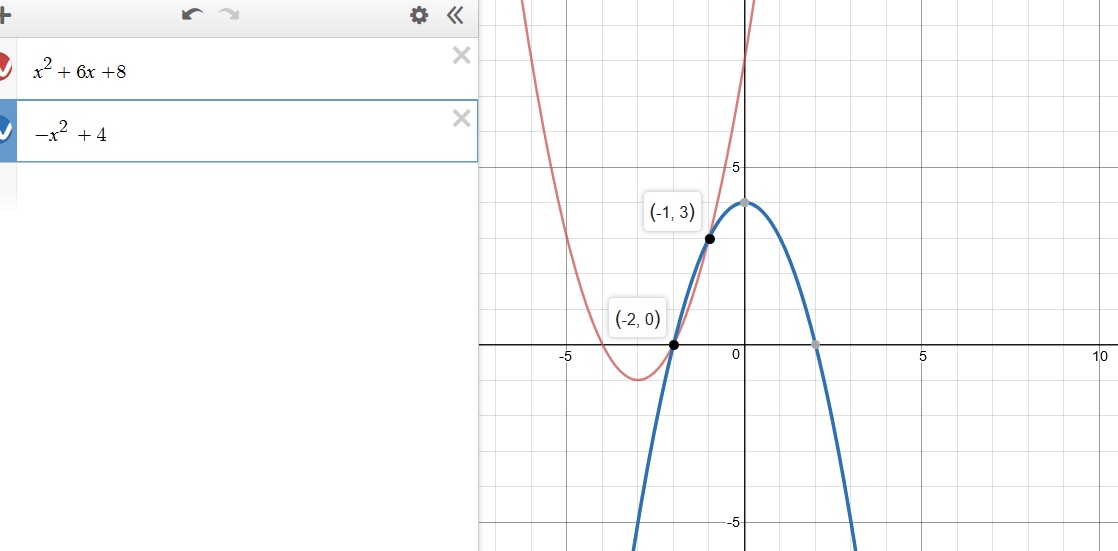1118x551 pixels.
Task: Click the gray vertex point of blue parabola
Action: 744,203
